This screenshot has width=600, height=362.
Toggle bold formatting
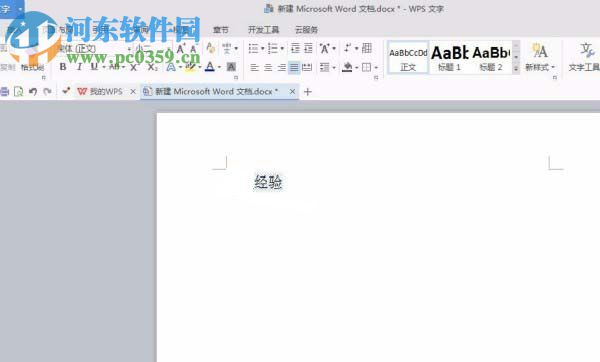[x=63, y=67]
